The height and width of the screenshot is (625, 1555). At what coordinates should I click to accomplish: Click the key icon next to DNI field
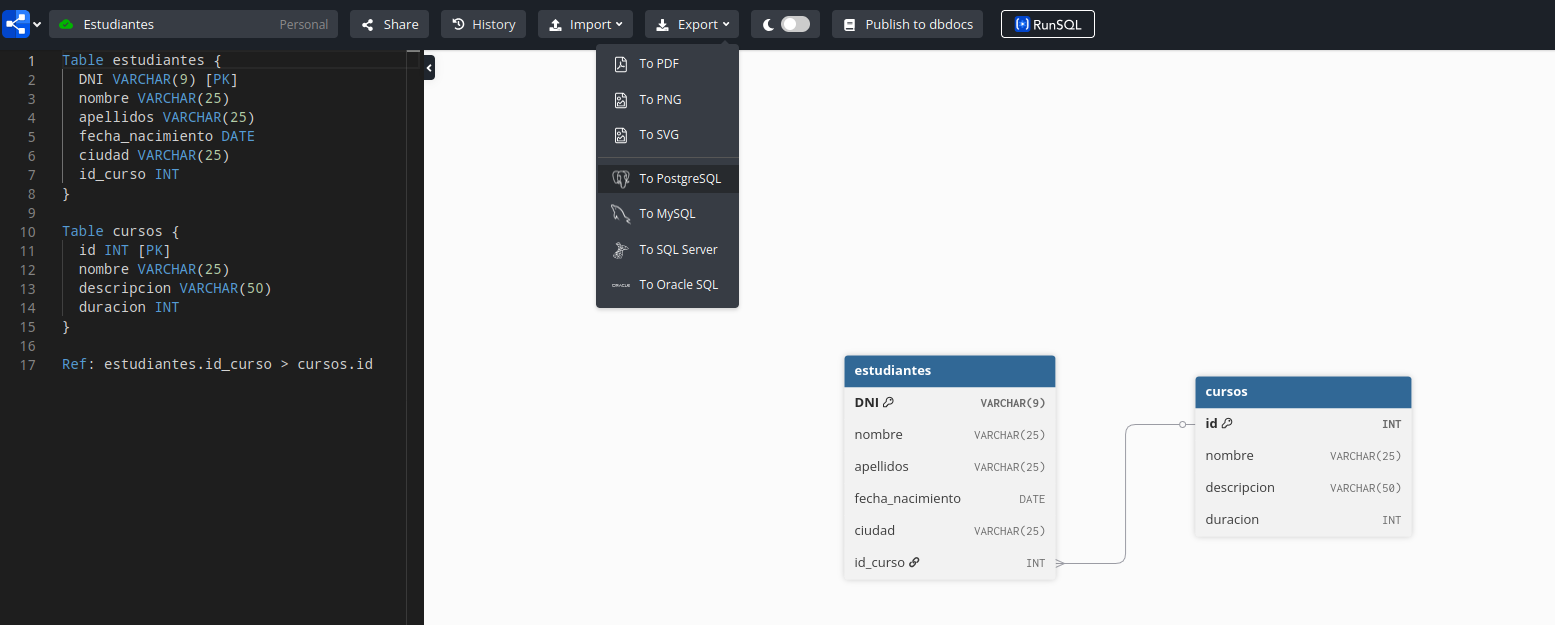(888, 402)
